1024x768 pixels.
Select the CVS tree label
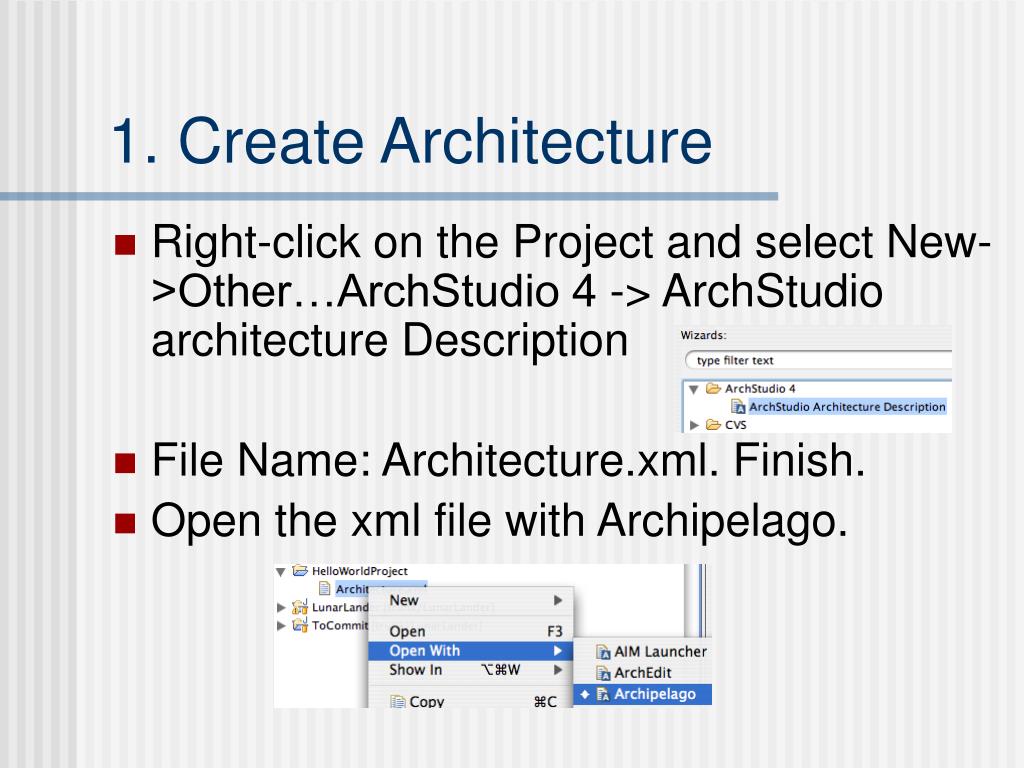pyautogui.click(x=735, y=424)
